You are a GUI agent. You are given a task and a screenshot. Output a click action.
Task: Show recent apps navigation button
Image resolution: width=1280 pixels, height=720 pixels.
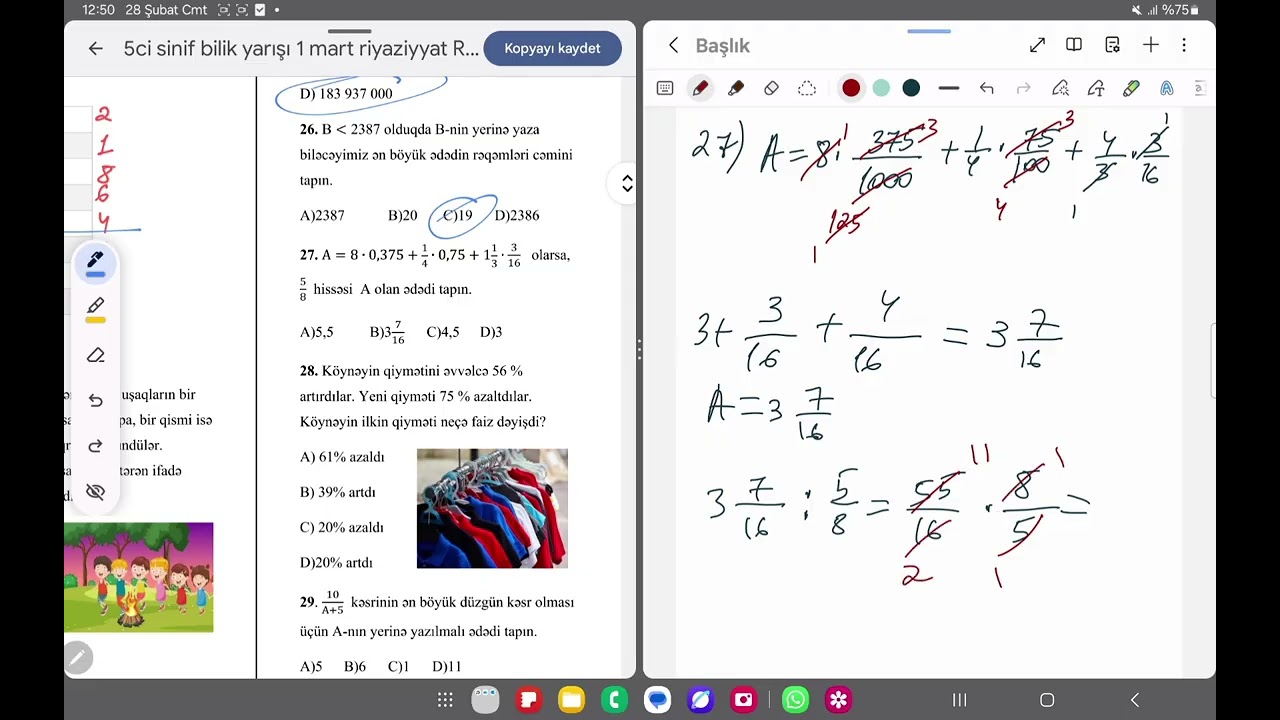[959, 700]
